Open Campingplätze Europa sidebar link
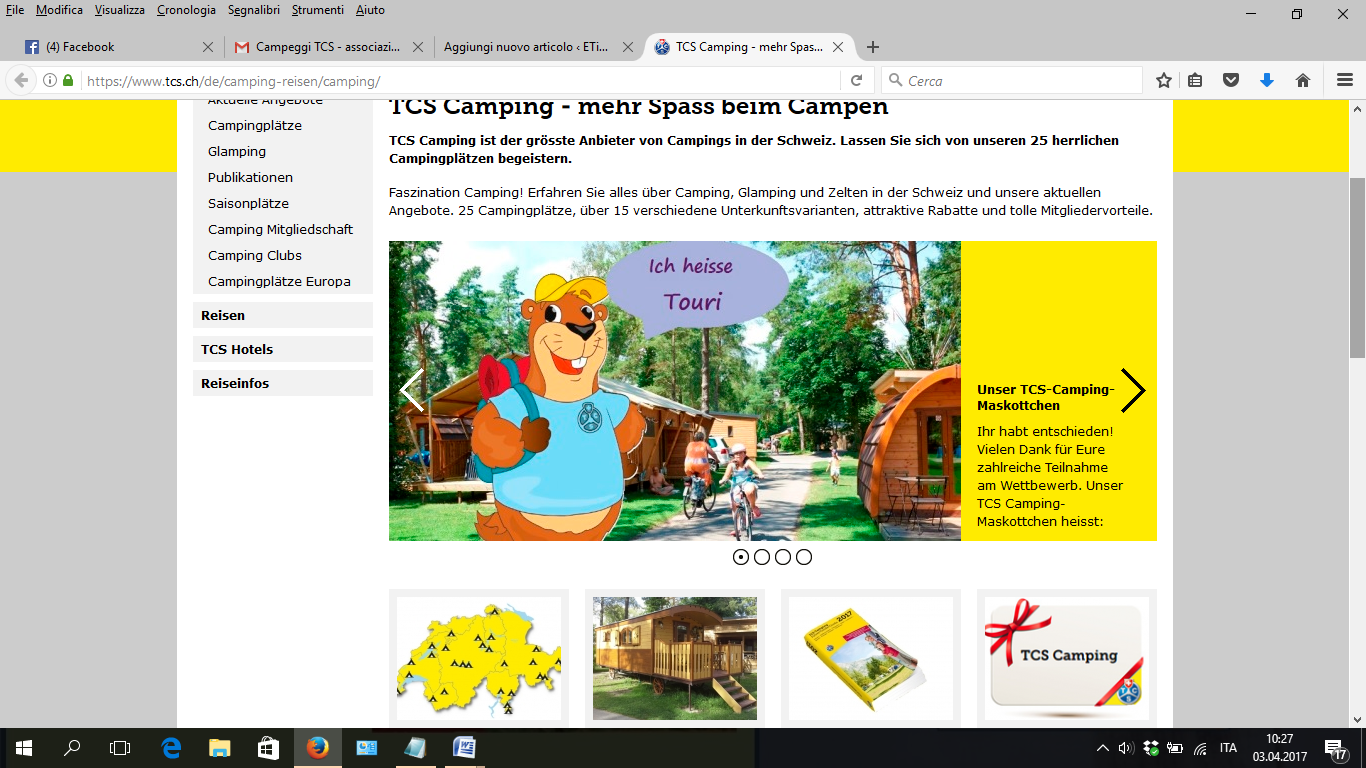The image size is (1366, 768). 279,282
